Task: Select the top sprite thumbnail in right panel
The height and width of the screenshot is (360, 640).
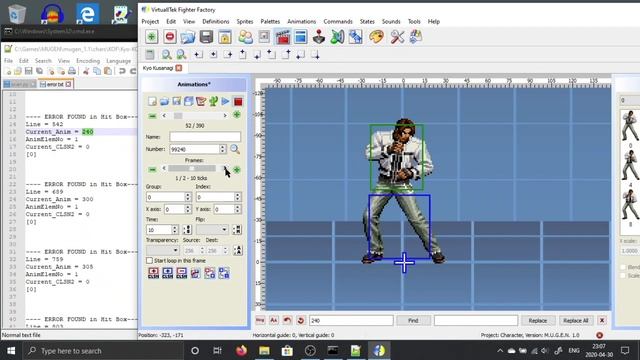Action: (x=630, y=125)
